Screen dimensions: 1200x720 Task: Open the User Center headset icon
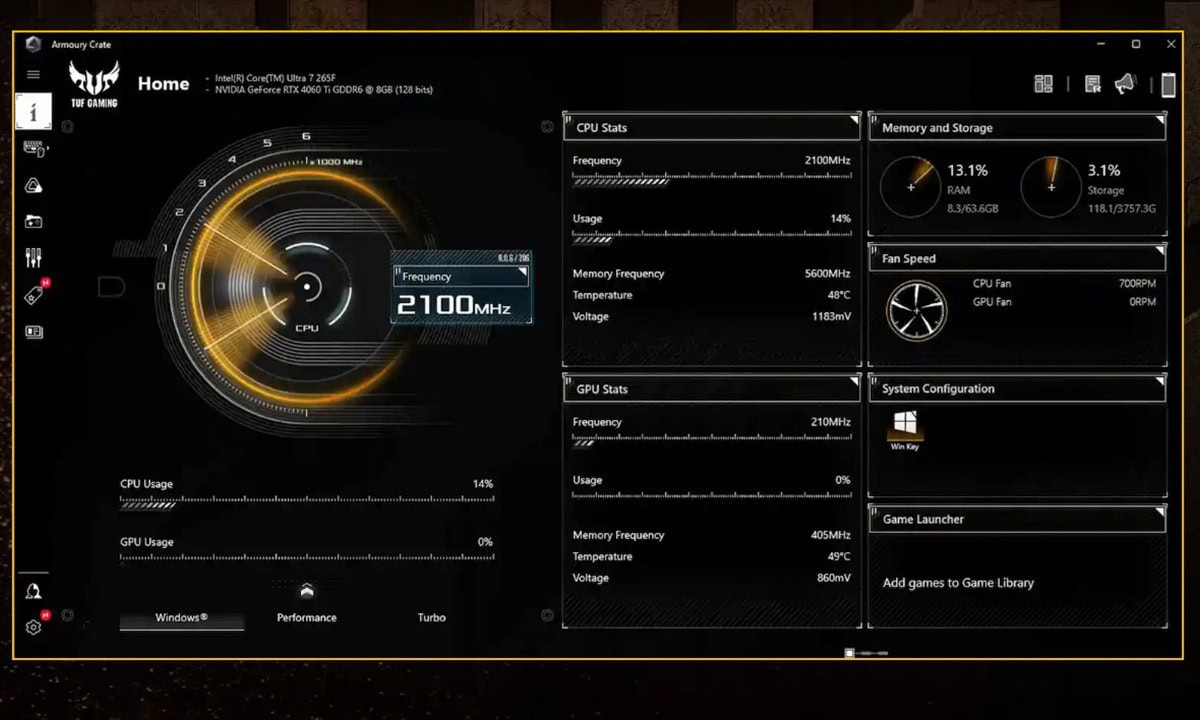coord(33,591)
